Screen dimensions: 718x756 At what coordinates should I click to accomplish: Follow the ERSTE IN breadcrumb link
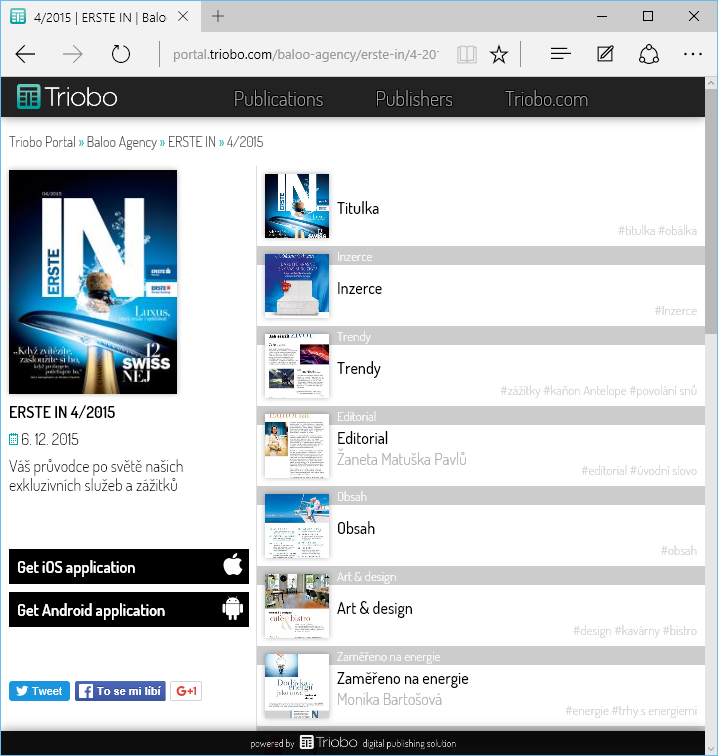tap(191, 142)
